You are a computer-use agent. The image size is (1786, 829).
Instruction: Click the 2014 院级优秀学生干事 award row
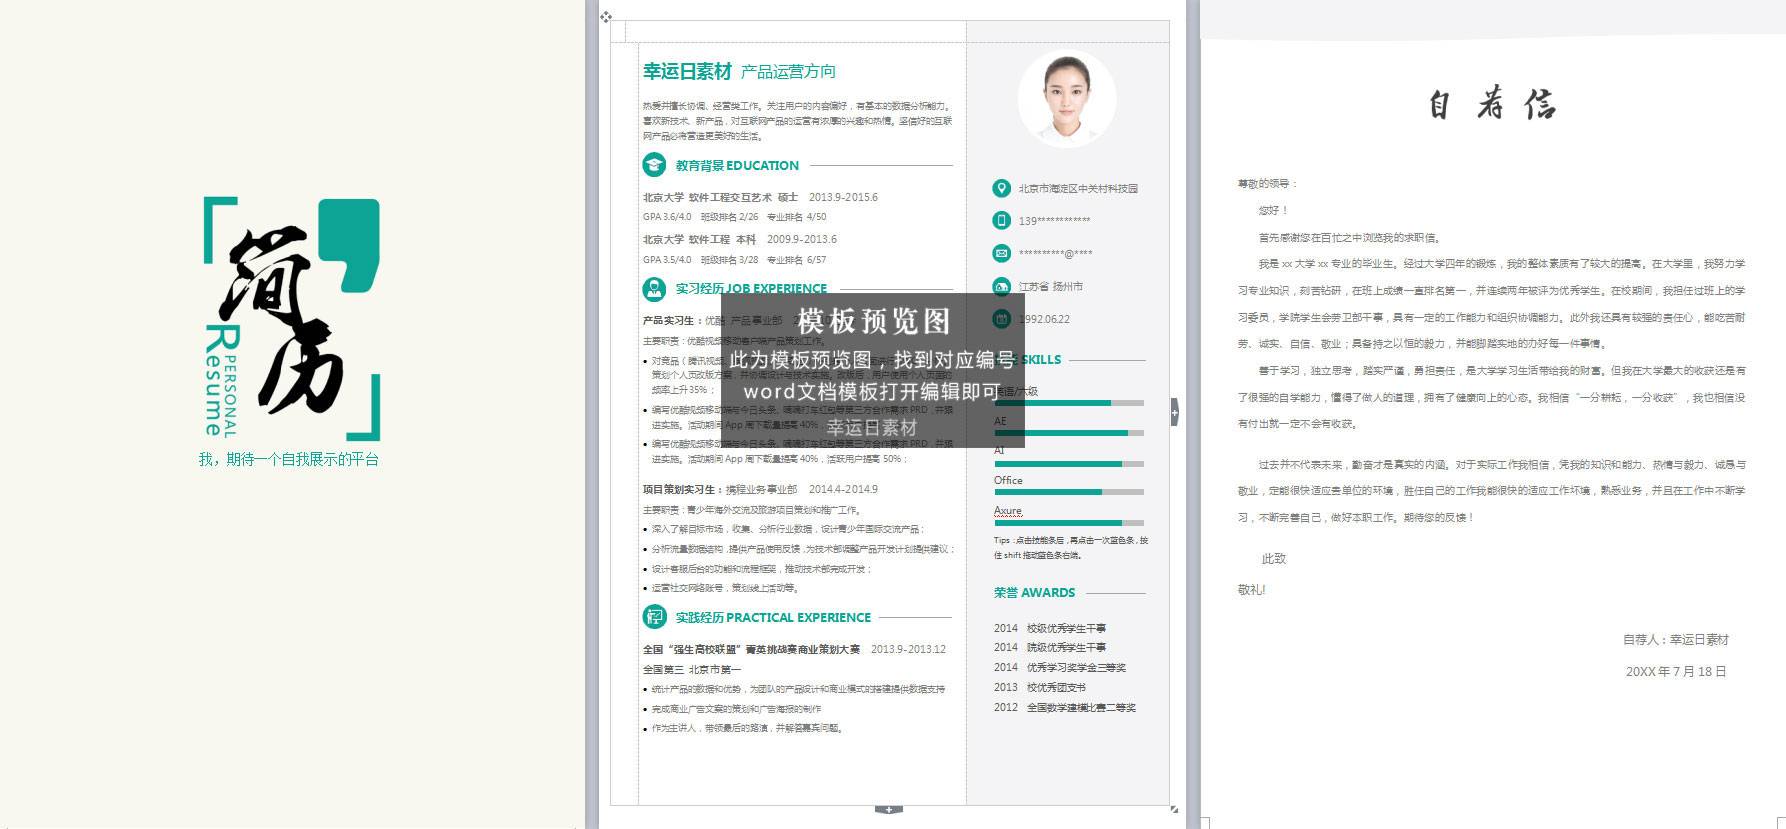point(1050,647)
